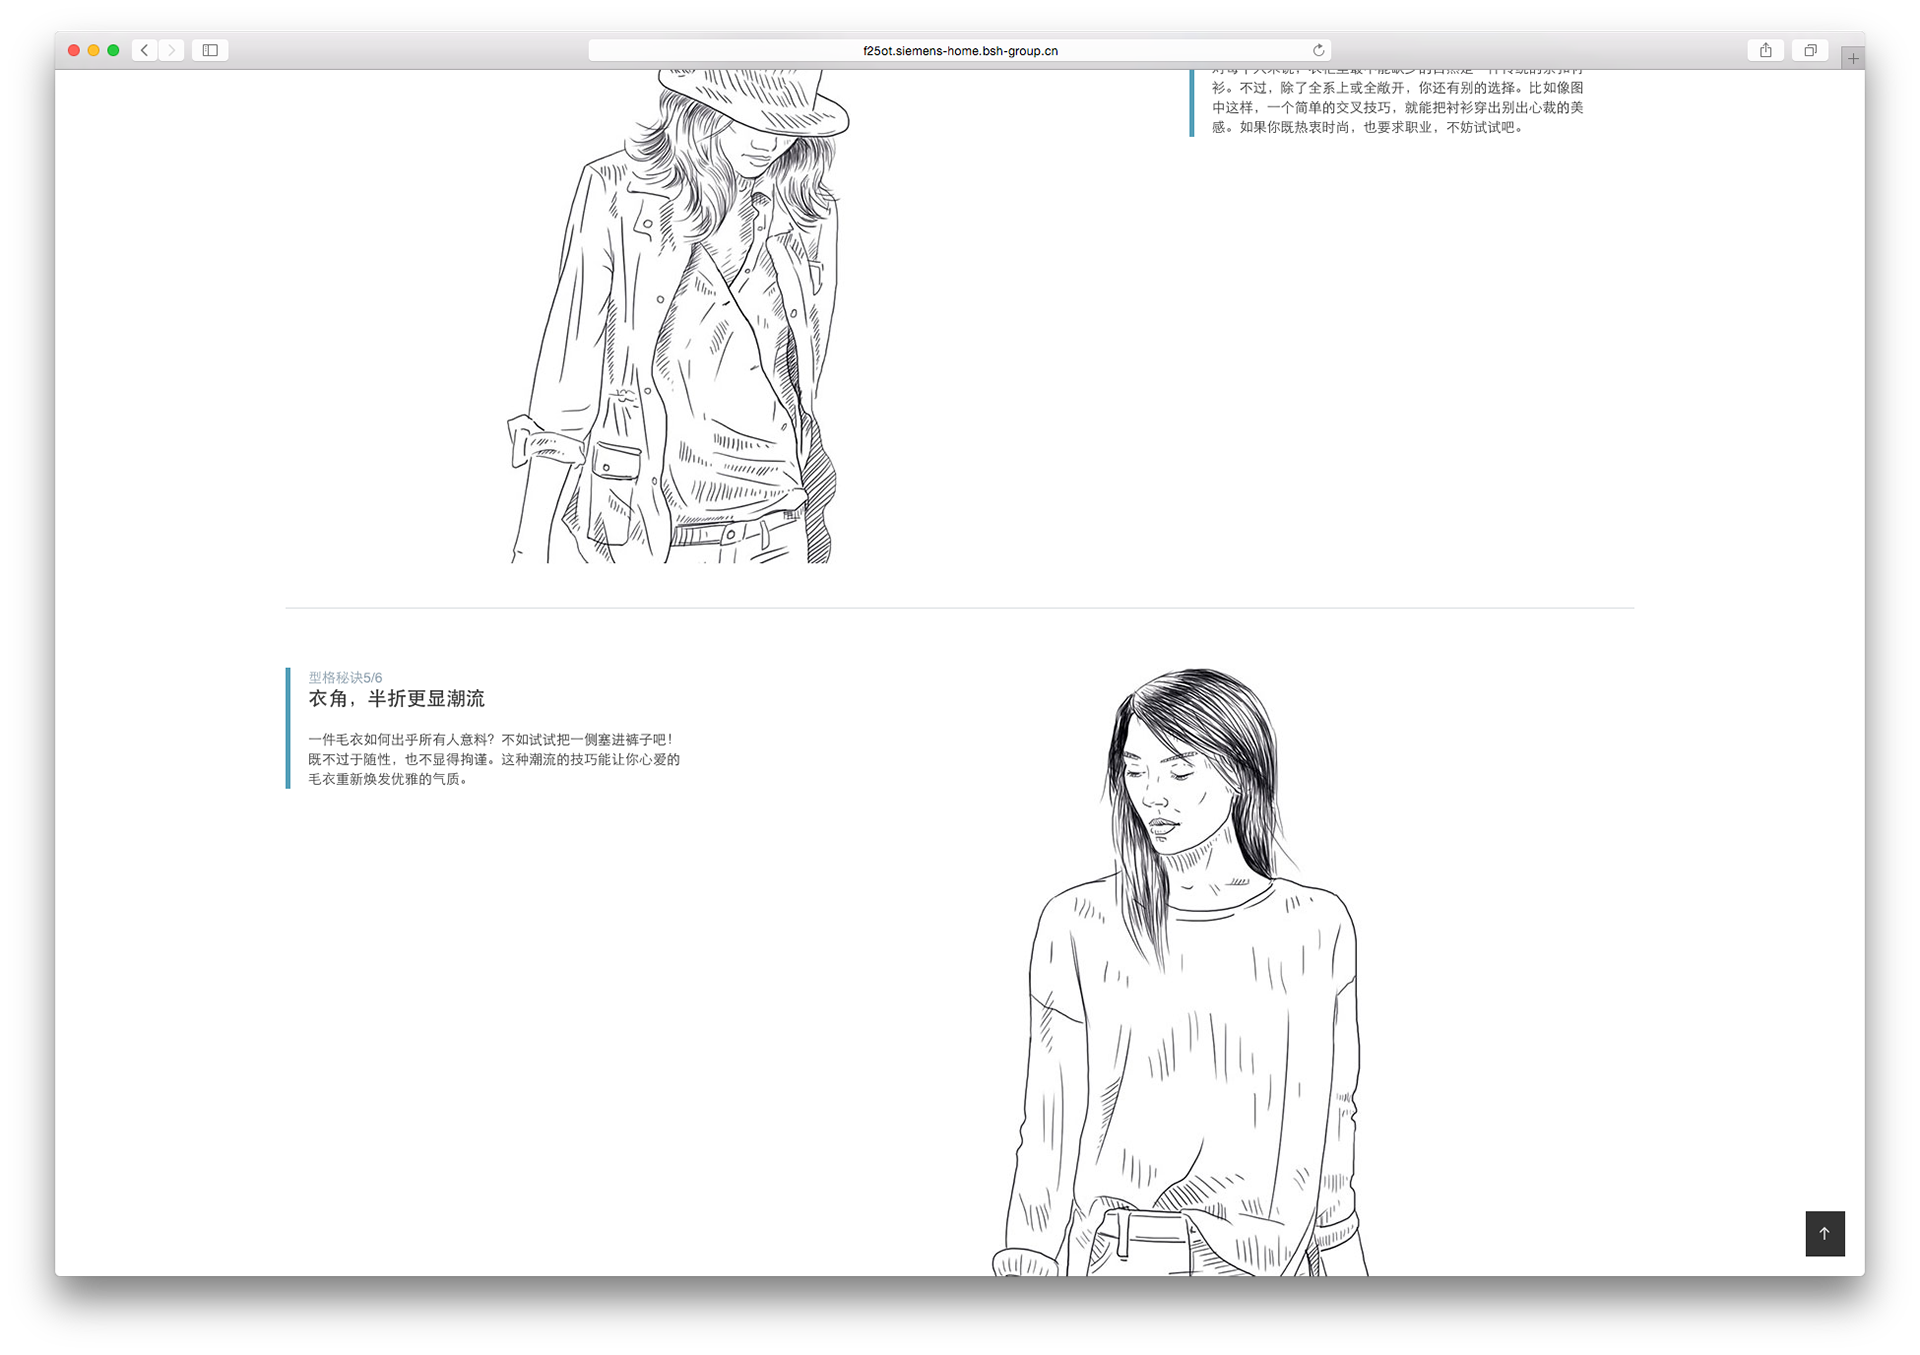Viewport: 1920px width, 1355px height.
Task: Toggle the Safari sidebar button
Action: [210, 50]
